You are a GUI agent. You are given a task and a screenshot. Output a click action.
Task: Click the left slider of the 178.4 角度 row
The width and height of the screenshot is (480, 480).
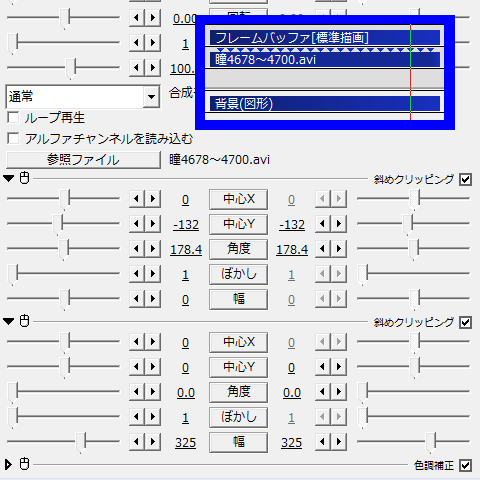(63, 249)
